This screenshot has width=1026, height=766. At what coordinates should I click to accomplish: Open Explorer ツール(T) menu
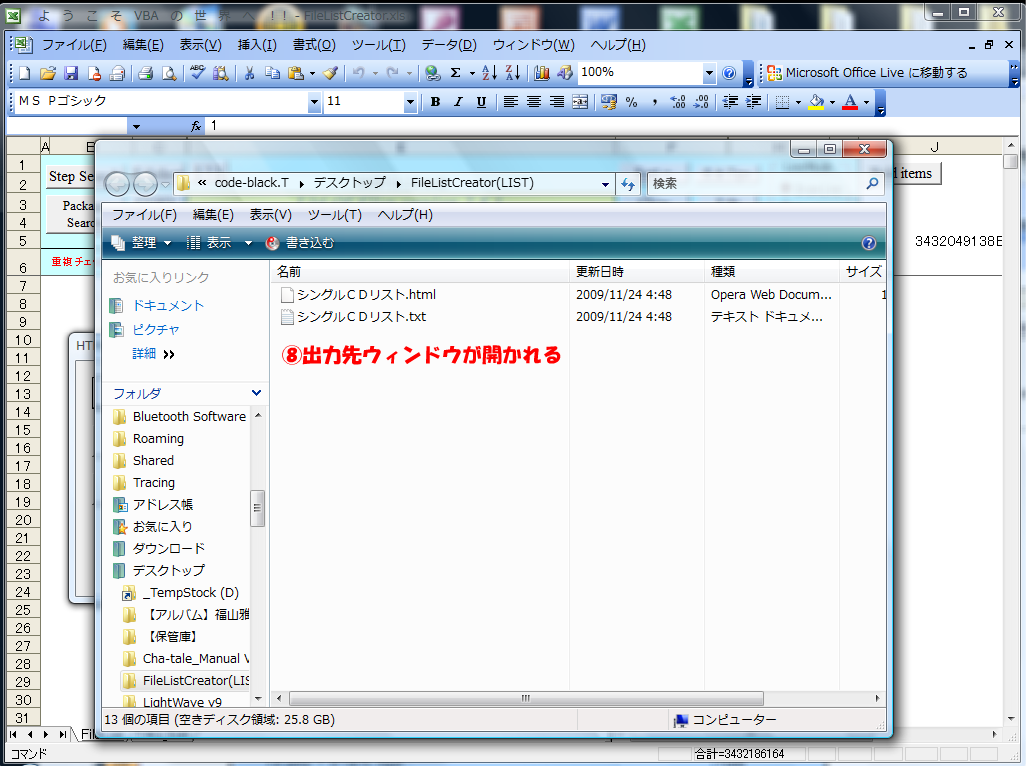pos(334,215)
